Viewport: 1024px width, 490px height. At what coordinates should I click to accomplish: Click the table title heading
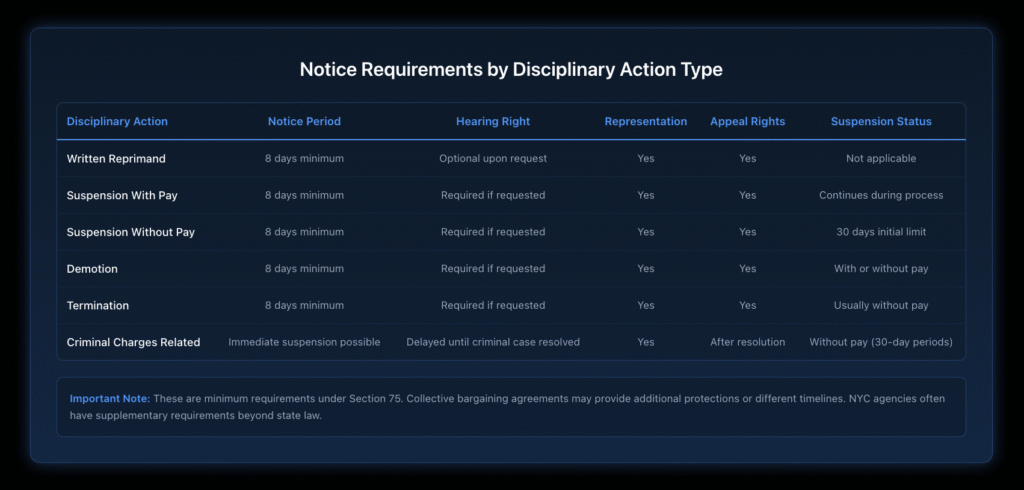tap(511, 70)
